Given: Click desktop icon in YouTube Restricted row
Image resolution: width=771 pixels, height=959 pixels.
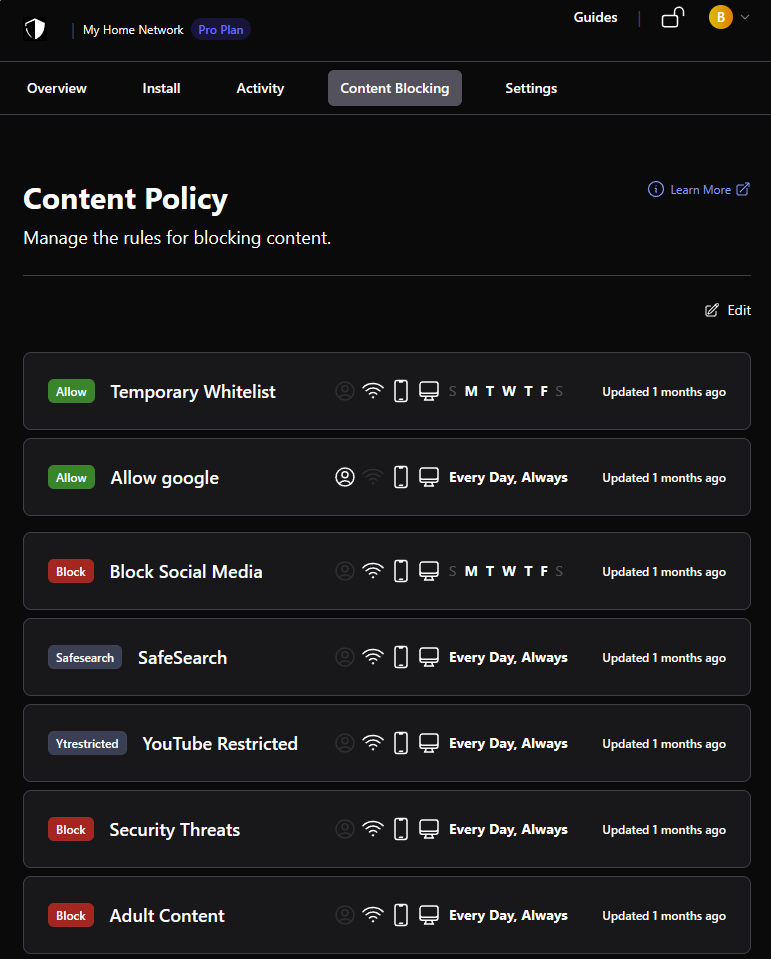Looking at the screenshot, I should pyautogui.click(x=429, y=743).
